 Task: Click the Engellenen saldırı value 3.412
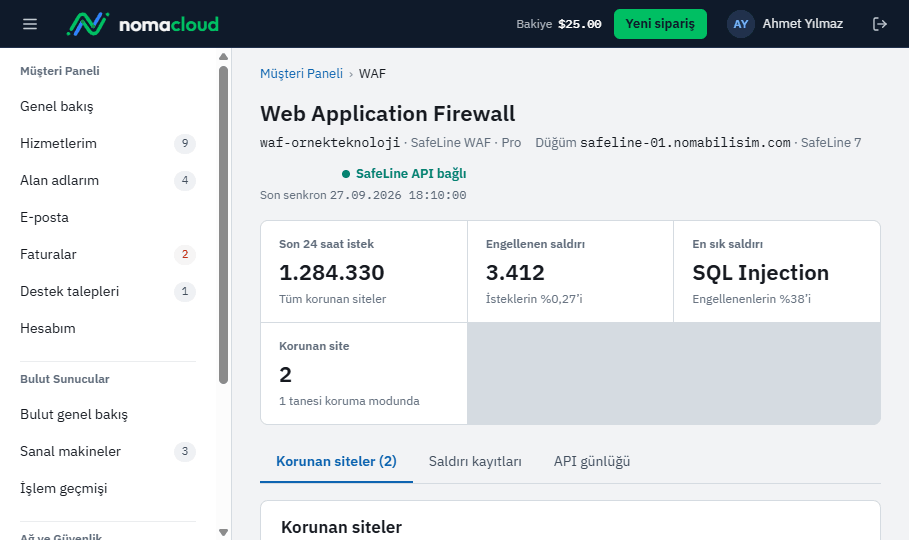(515, 273)
